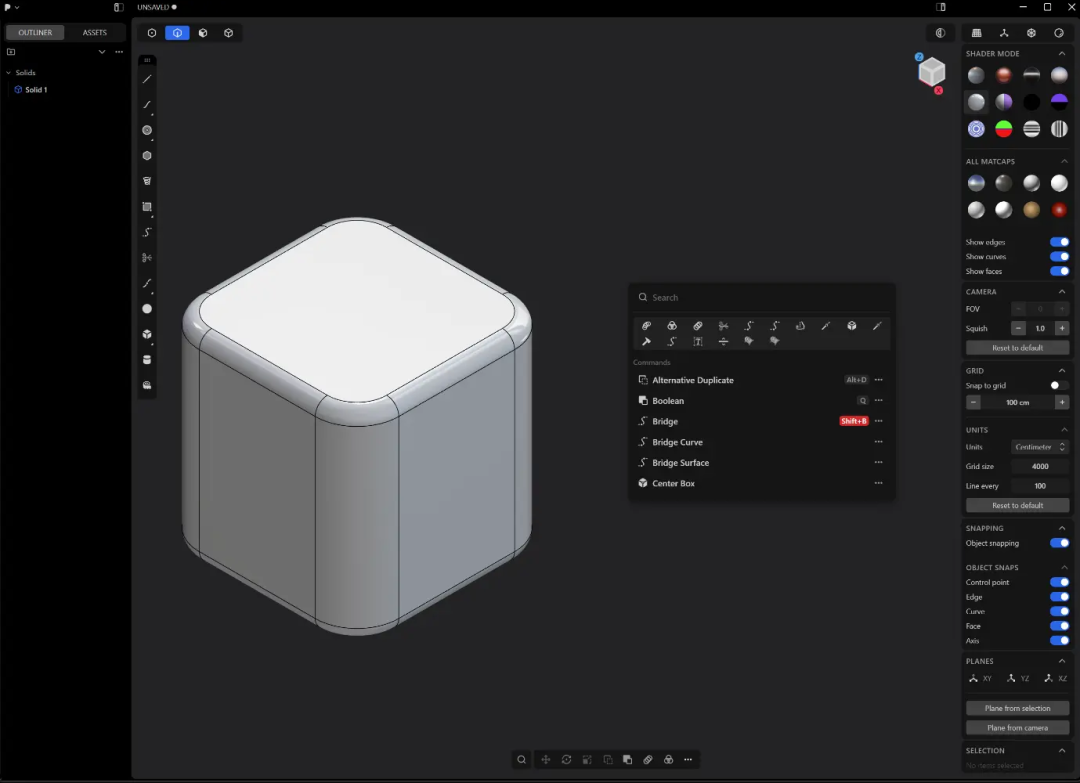Toggle Show edges in shader panel
The height and width of the screenshot is (783, 1080).
click(x=1059, y=241)
